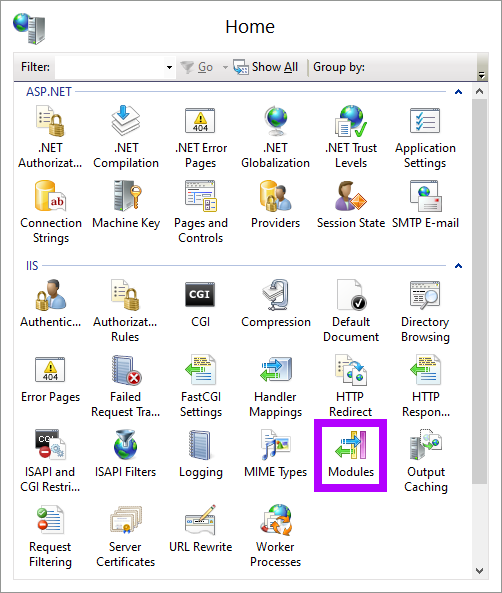
Task: Open Connection Strings feature
Action: coord(51,212)
